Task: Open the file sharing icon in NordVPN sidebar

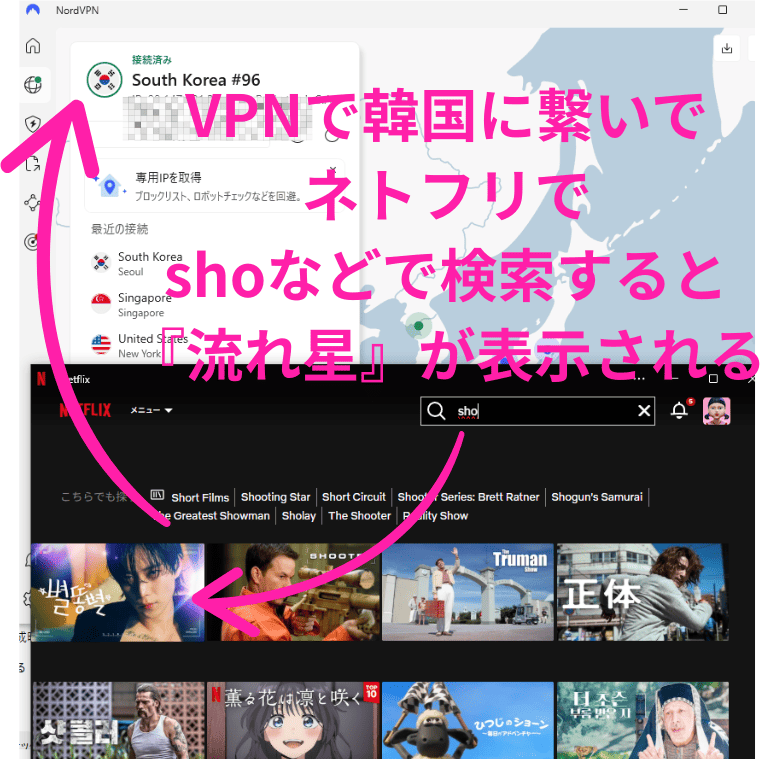Action: coord(33,163)
